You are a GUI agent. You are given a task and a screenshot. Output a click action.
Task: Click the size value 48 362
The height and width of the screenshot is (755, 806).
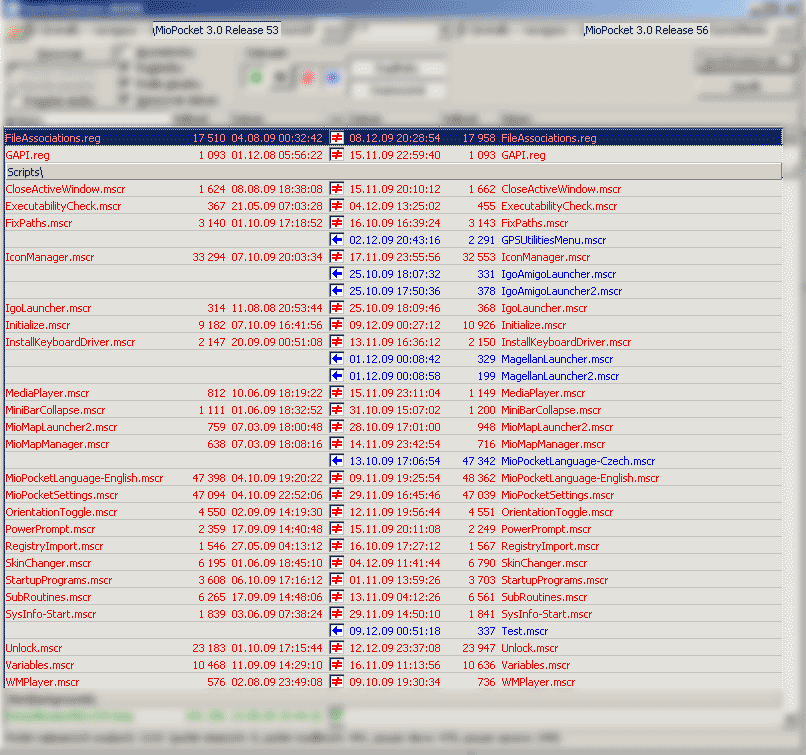tap(479, 477)
